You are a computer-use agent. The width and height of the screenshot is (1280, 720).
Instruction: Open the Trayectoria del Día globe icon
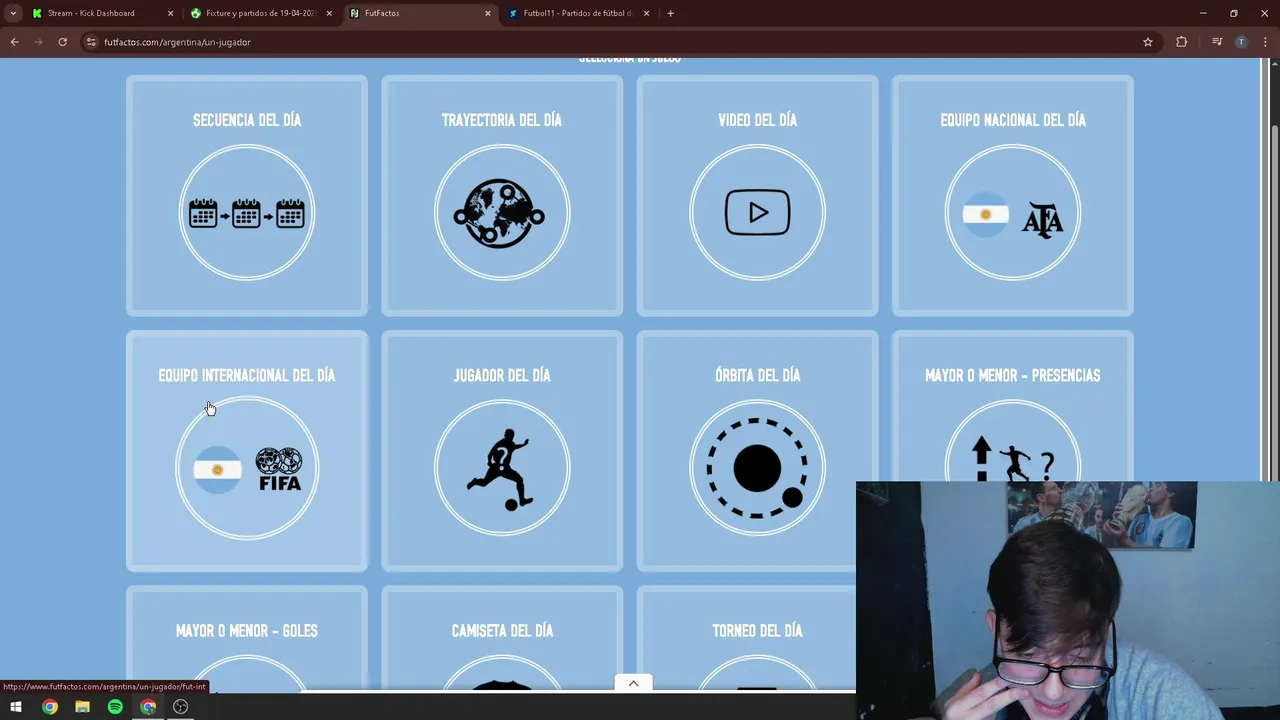[x=502, y=213]
